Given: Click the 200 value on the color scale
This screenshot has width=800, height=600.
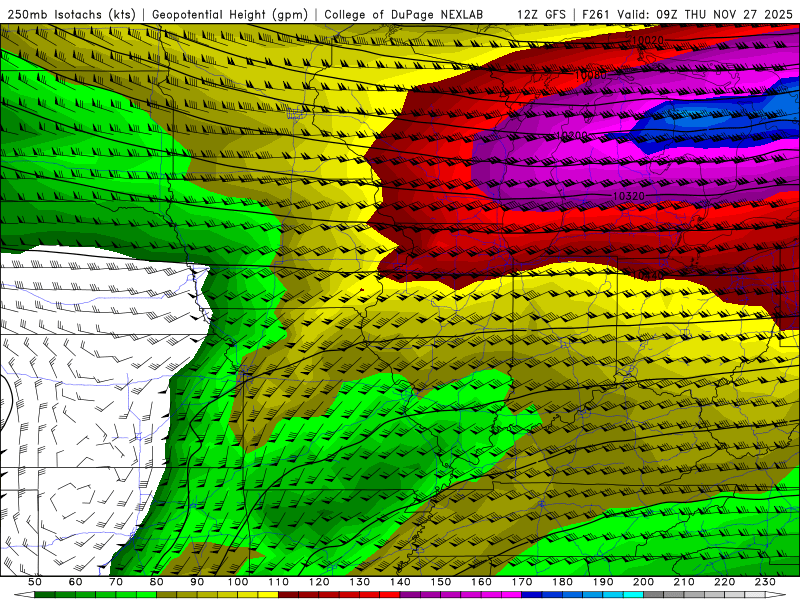Looking at the screenshot, I should click(643, 582).
